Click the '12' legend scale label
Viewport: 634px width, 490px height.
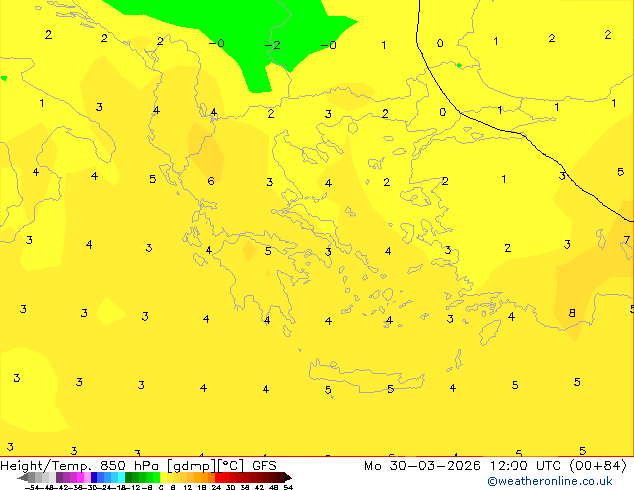(187, 487)
